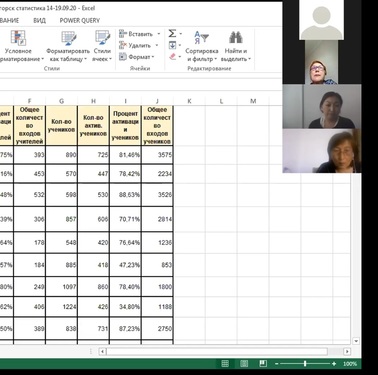Switch to Normal view in status bar
The height and width of the screenshot is (375, 378).
(225, 364)
